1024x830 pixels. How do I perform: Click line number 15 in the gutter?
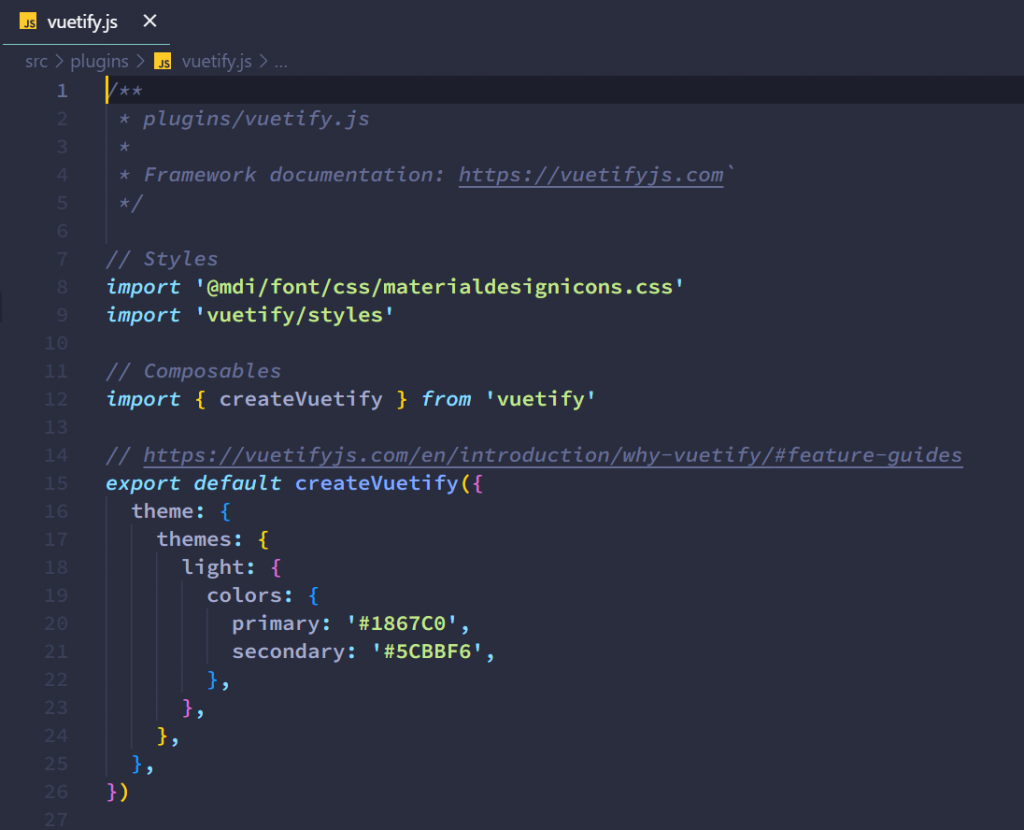point(56,483)
